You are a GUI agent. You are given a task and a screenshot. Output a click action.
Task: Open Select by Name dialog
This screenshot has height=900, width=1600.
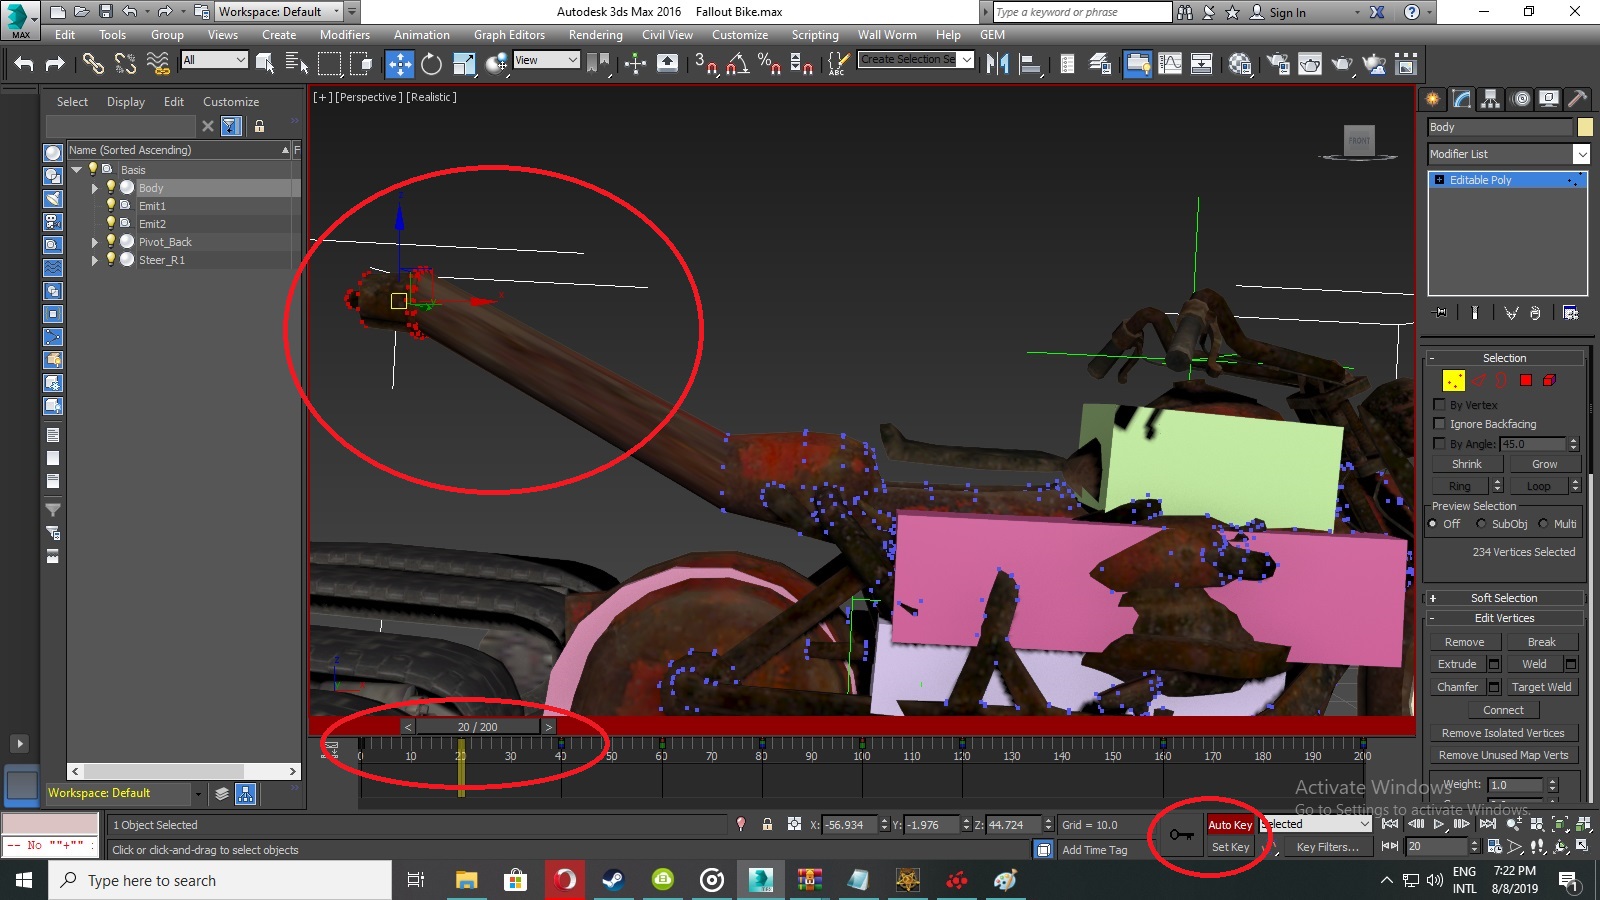point(297,64)
